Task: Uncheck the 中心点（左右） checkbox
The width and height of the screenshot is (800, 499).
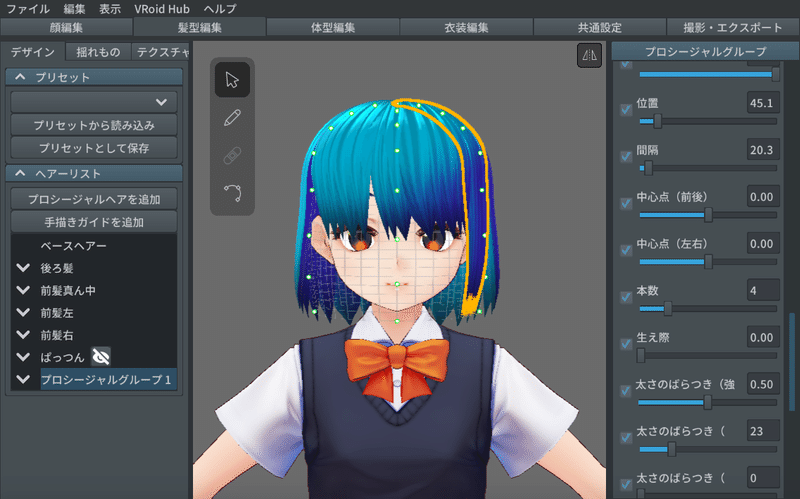Action: pyautogui.click(x=626, y=250)
